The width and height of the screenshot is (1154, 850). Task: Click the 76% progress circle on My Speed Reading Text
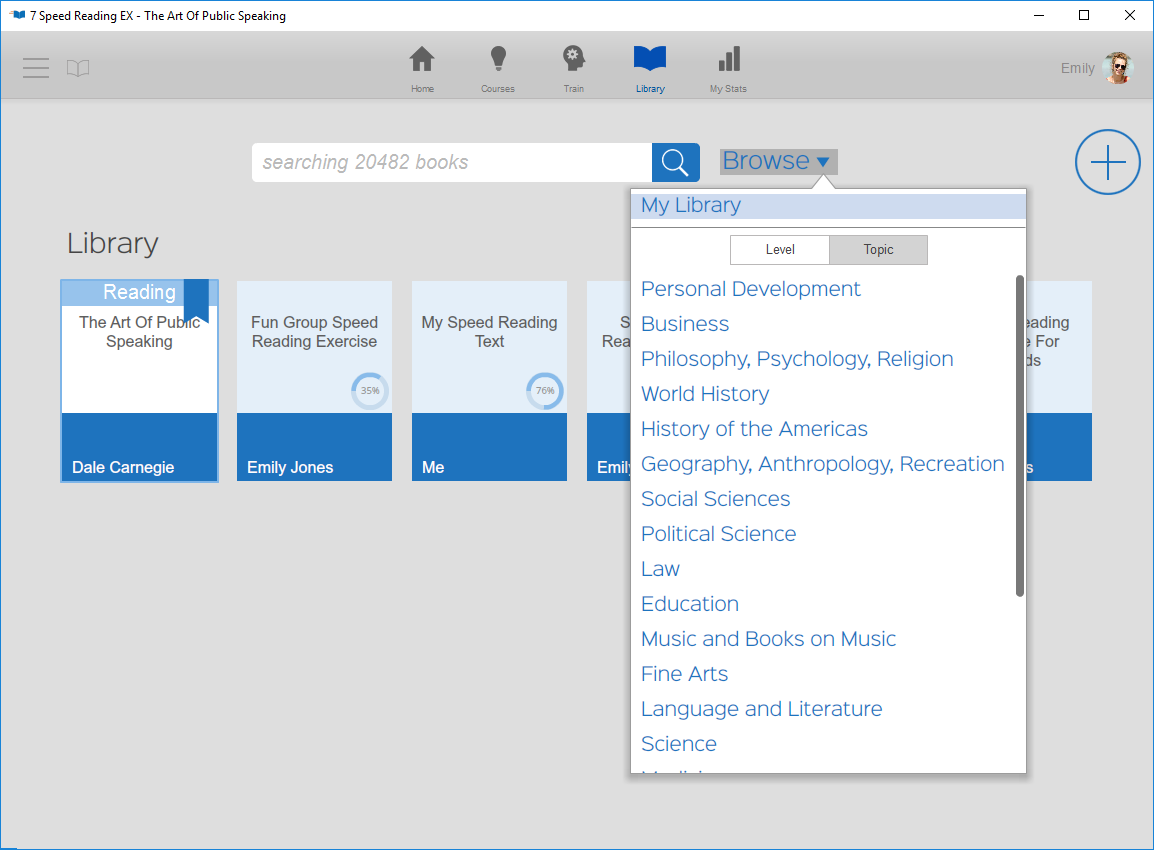(544, 391)
